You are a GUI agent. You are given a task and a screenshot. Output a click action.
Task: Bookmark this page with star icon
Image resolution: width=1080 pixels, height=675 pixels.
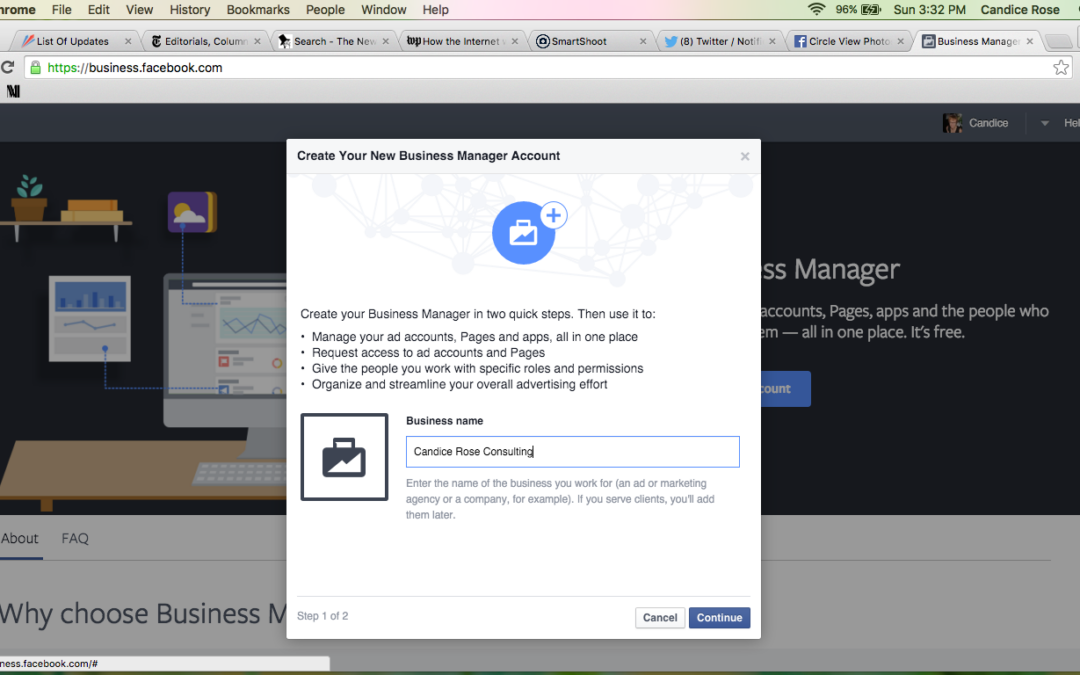(x=1061, y=68)
